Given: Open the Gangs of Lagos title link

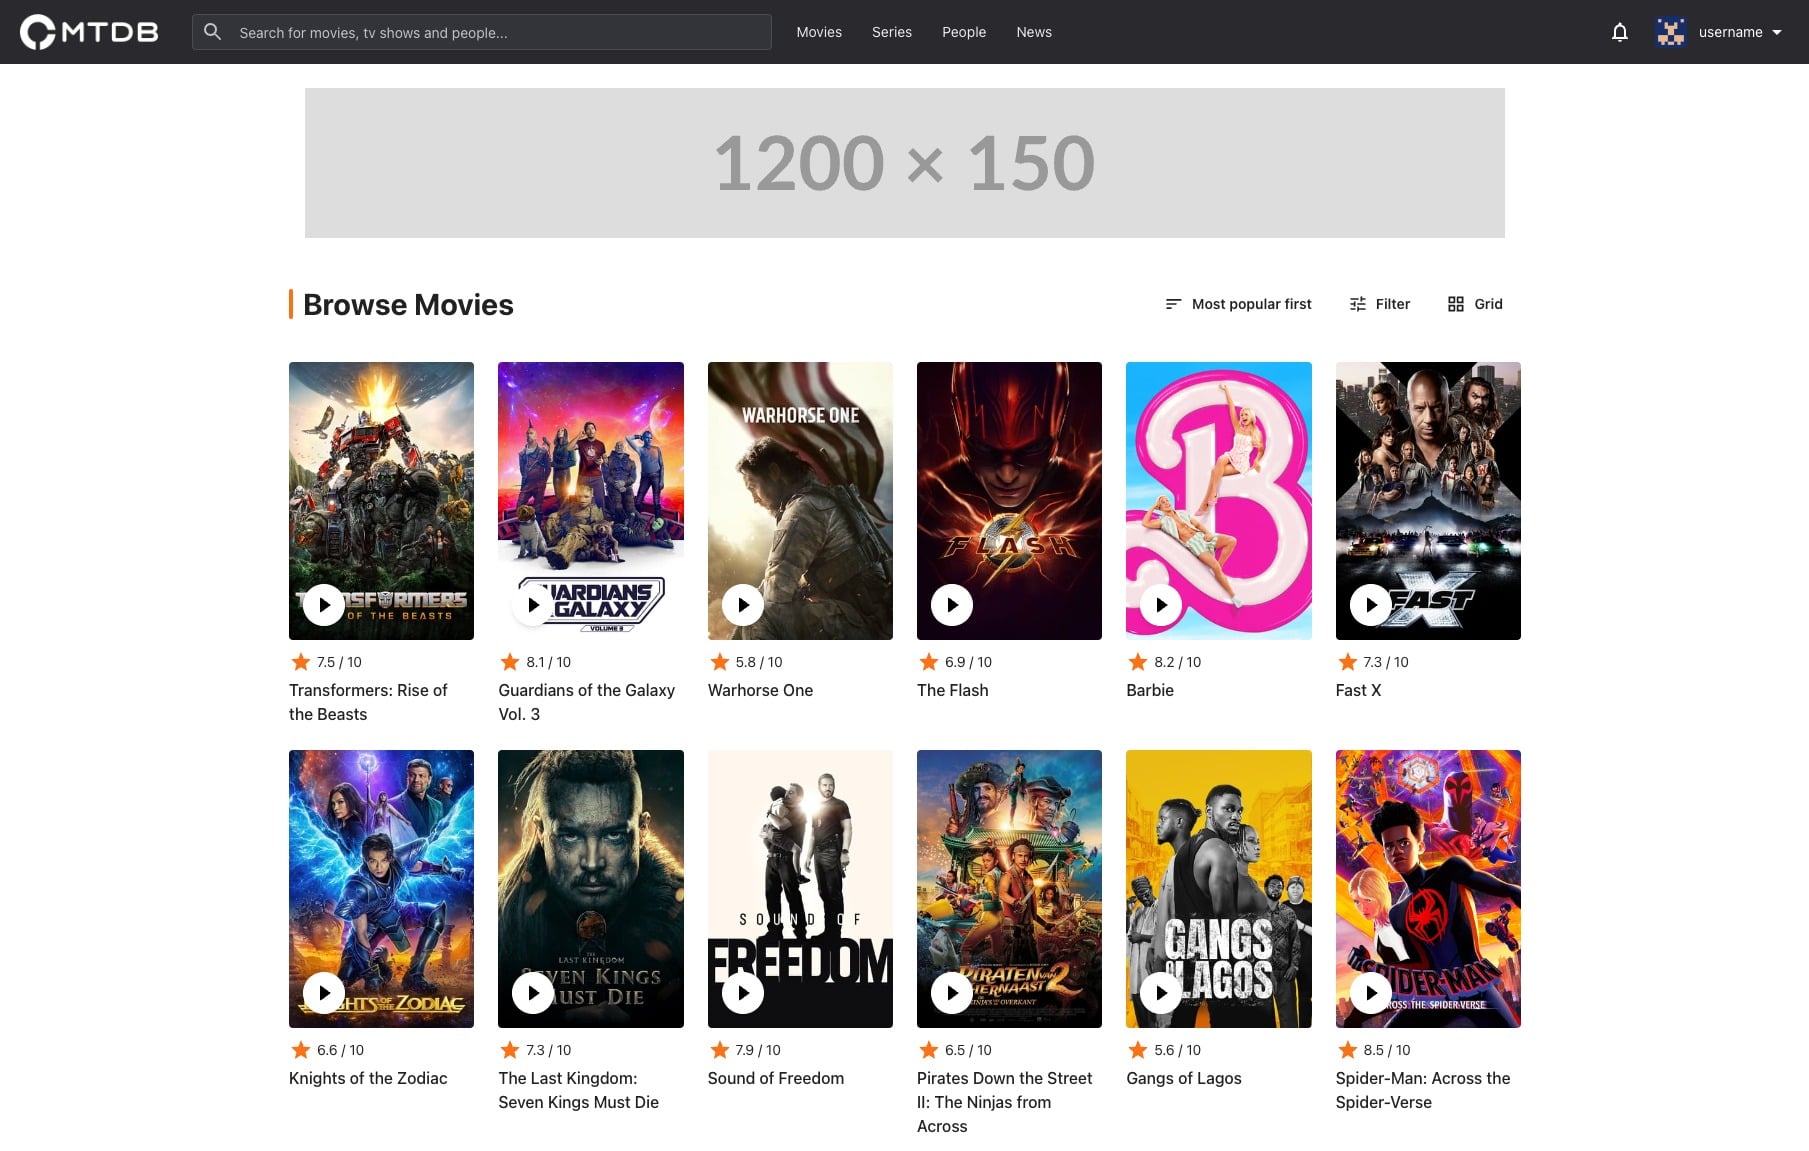Looking at the screenshot, I should coord(1184,1078).
